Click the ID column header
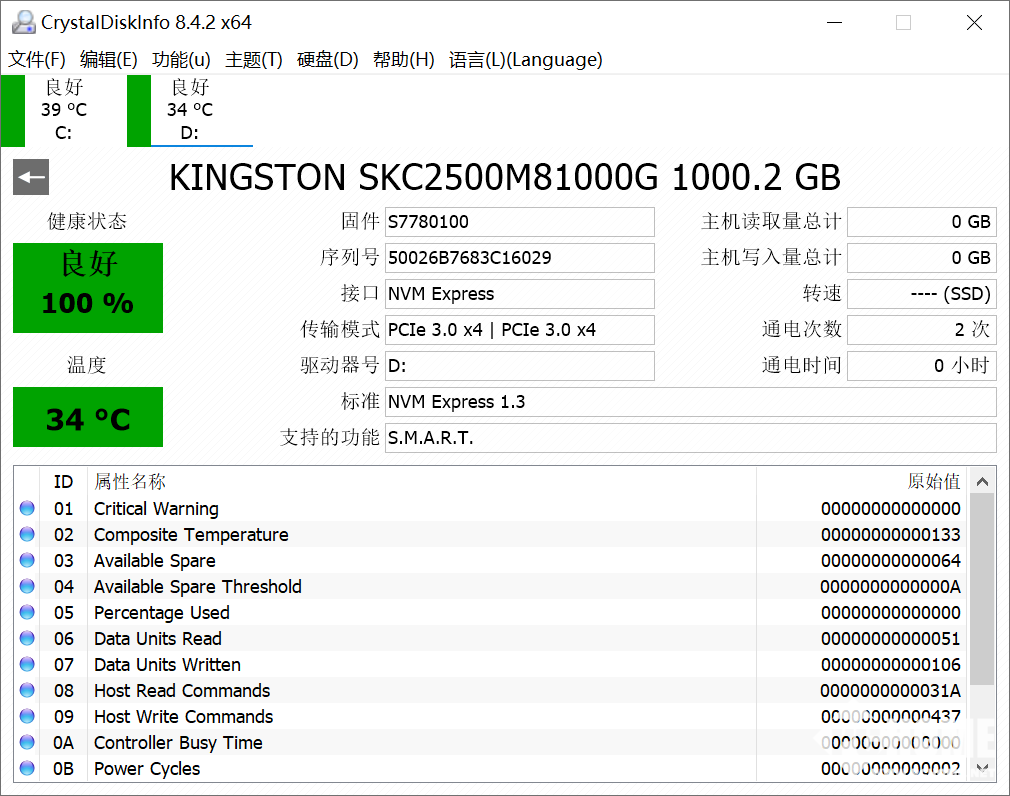 63,481
